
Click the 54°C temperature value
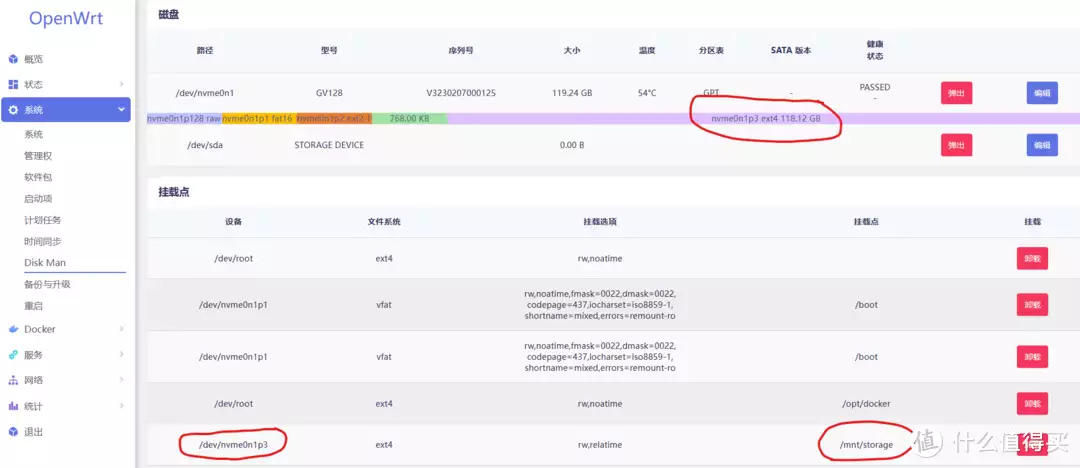(x=646, y=92)
